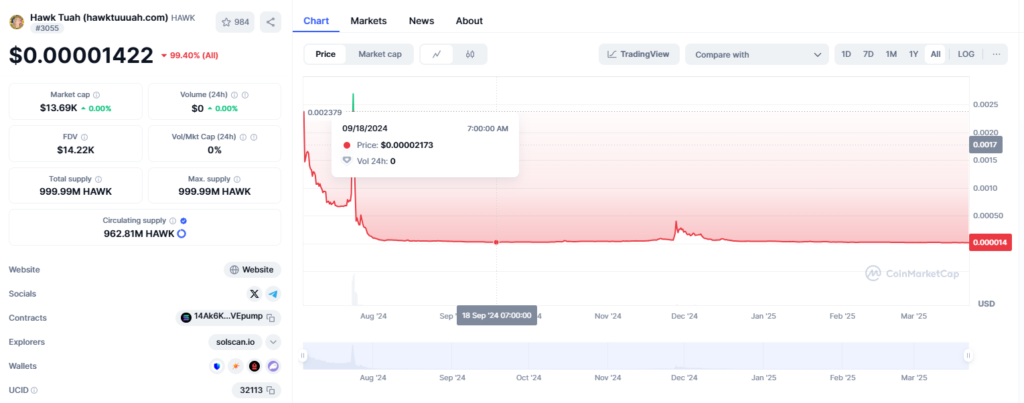This screenshot has width=1024, height=403.
Task: Toggle LOG scale on the chart
Action: pos(966,54)
